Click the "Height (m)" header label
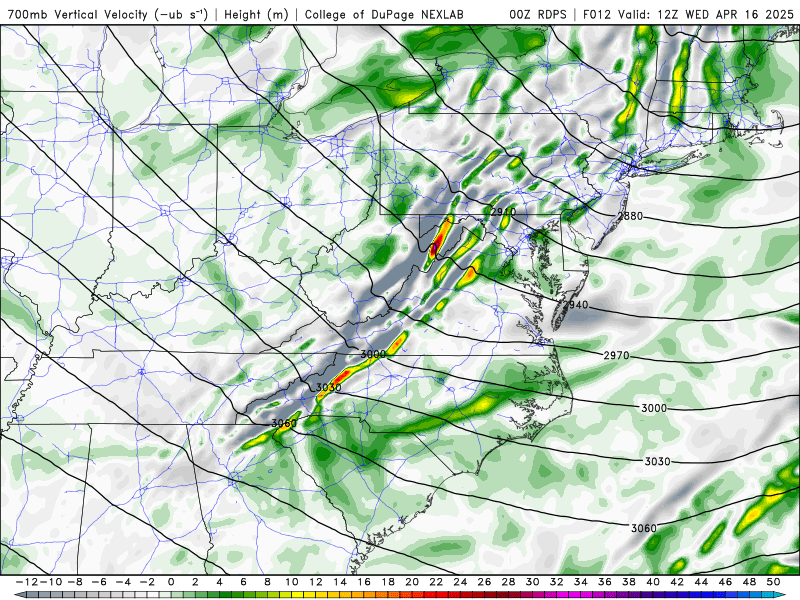The height and width of the screenshot is (600, 800). [x=256, y=14]
